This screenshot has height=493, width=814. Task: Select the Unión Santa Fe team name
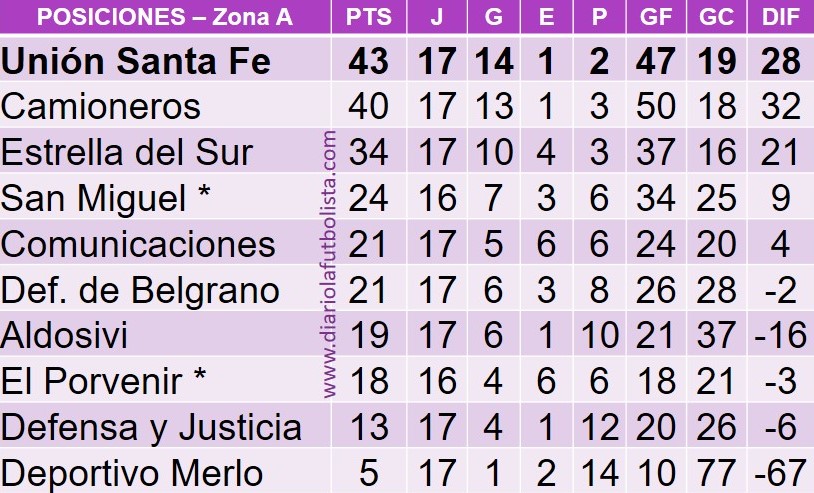[136, 61]
